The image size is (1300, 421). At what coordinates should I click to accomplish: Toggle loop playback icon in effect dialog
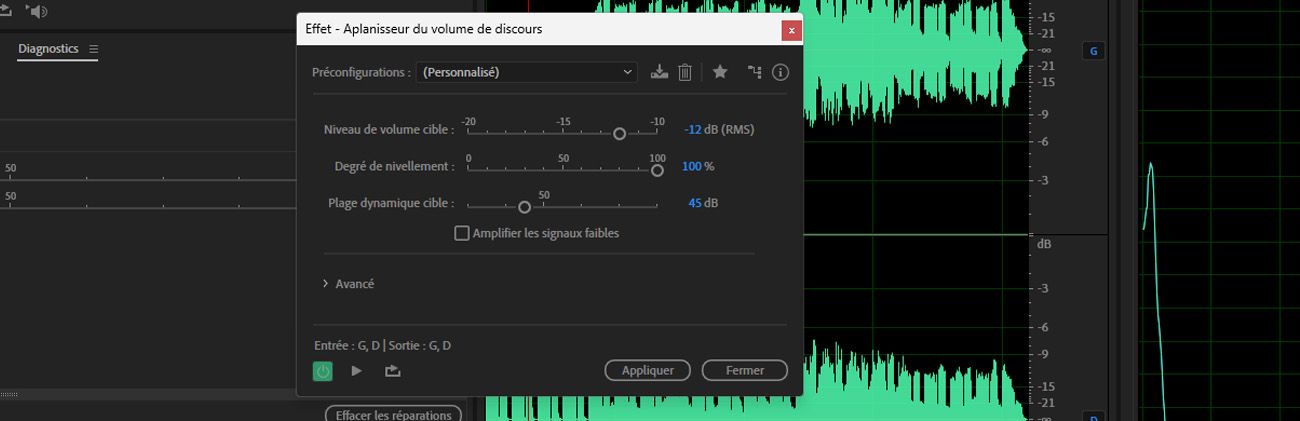[392, 371]
